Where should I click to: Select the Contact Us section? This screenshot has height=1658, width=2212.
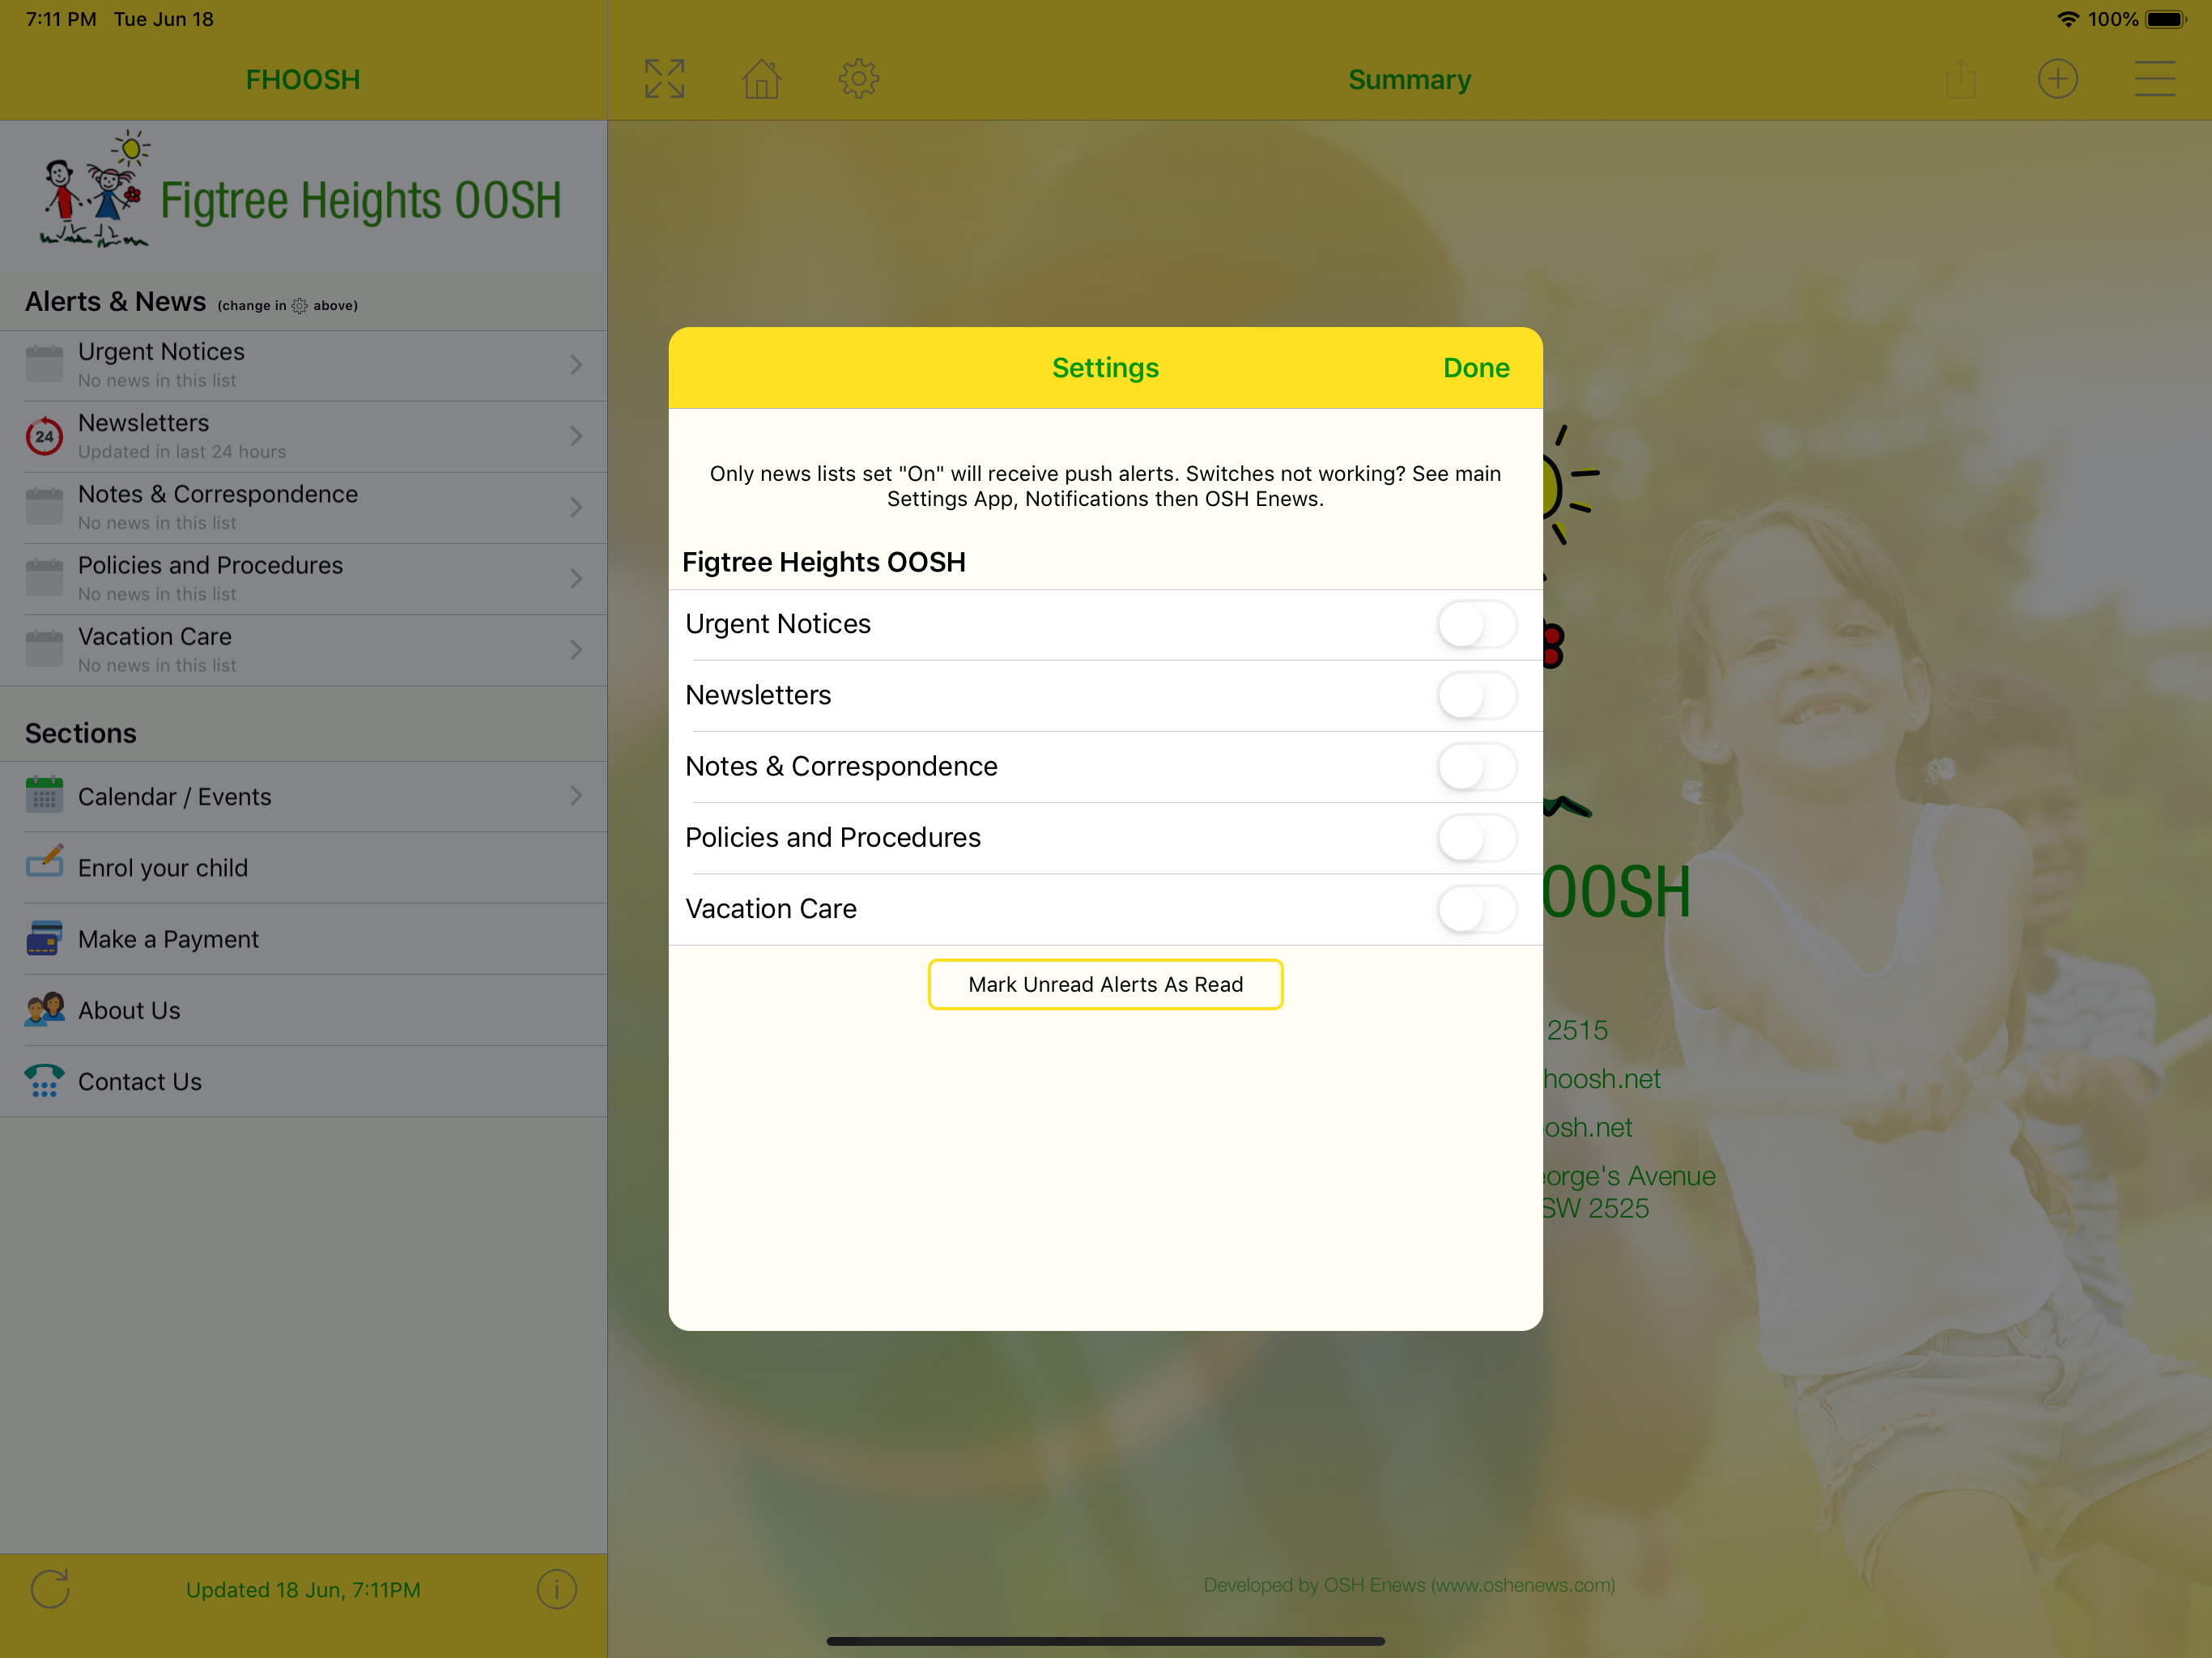[303, 1081]
